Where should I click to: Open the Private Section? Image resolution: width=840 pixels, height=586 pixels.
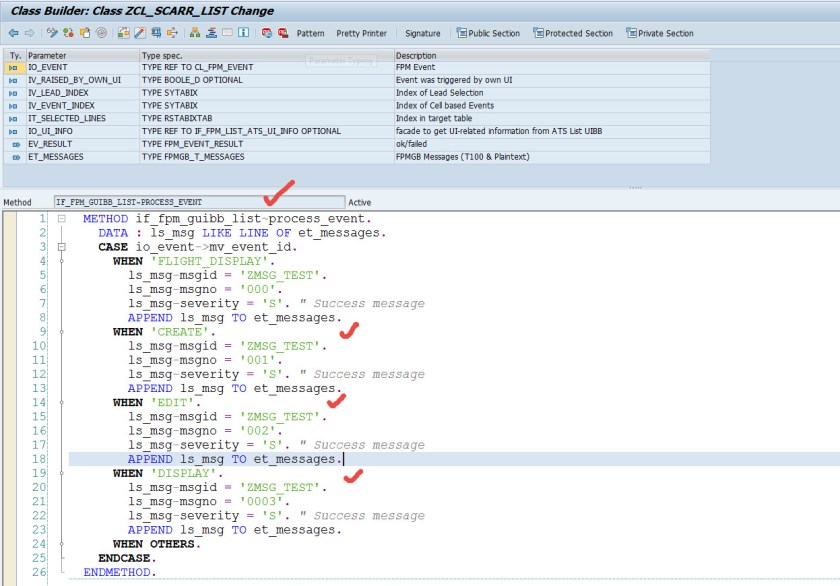659,33
